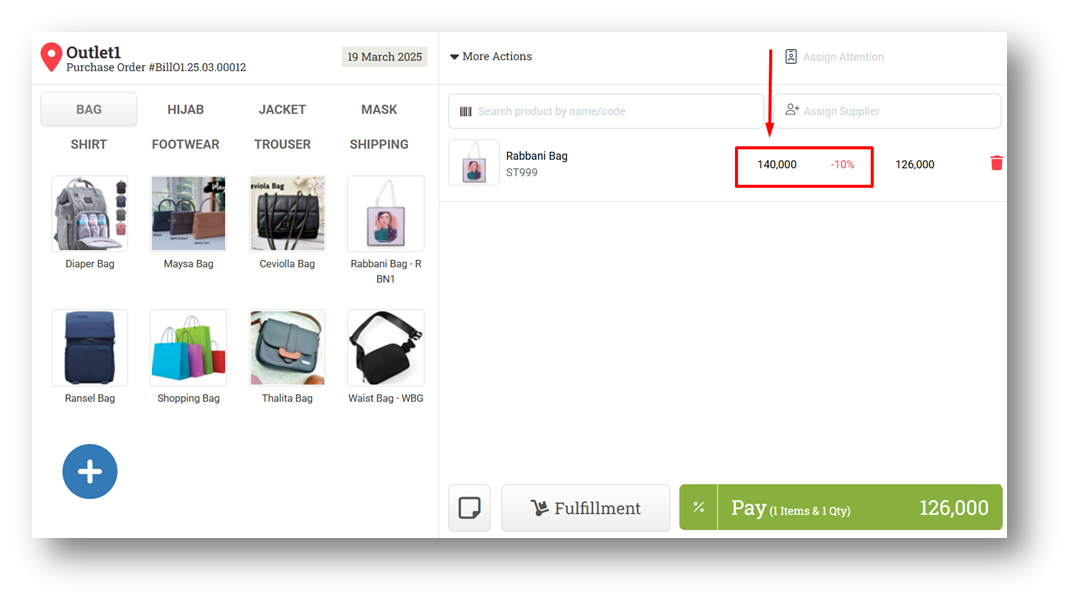
Task: Open the 19 March 2025 date picker
Action: coord(384,57)
